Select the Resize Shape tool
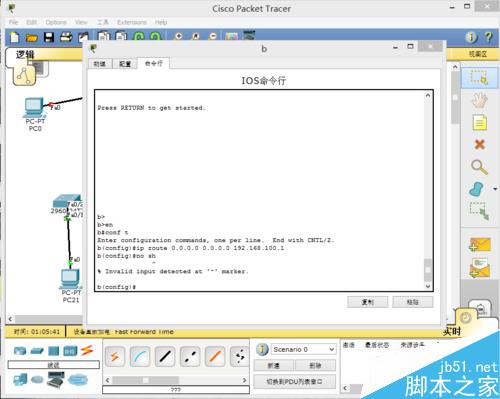Viewport: 500px width, 399px height. click(479, 211)
